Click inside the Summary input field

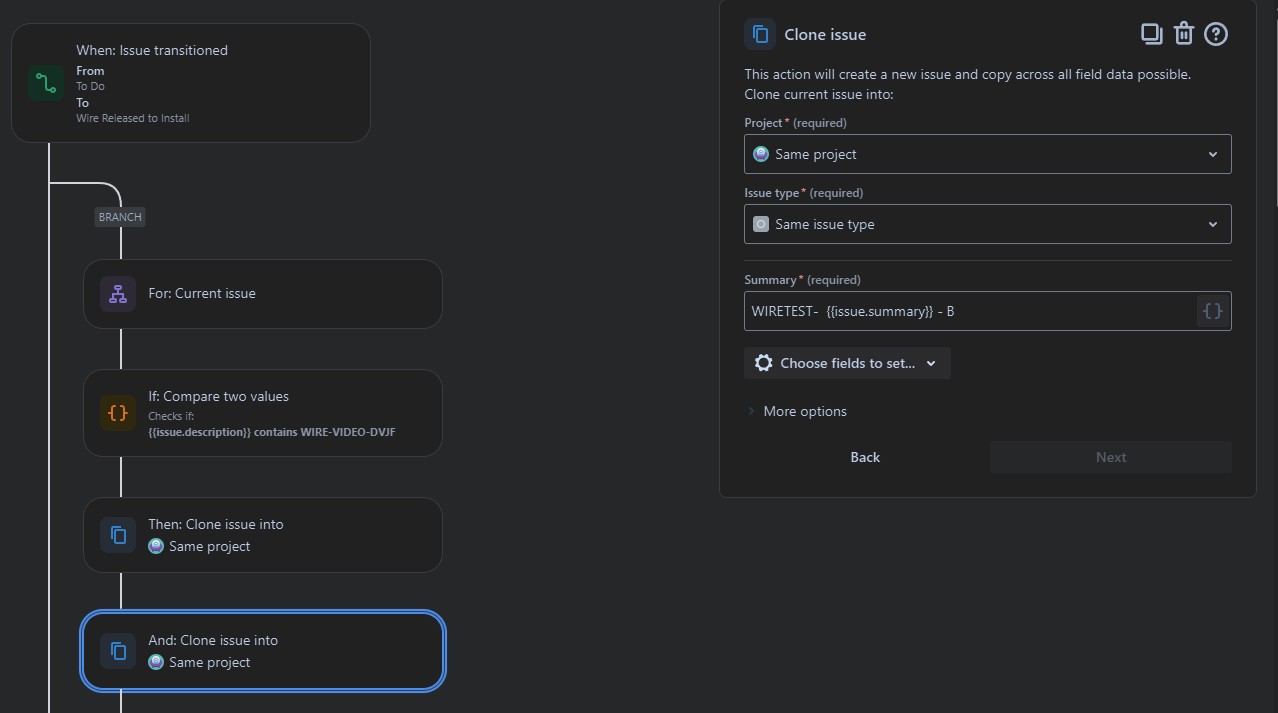tap(960, 311)
